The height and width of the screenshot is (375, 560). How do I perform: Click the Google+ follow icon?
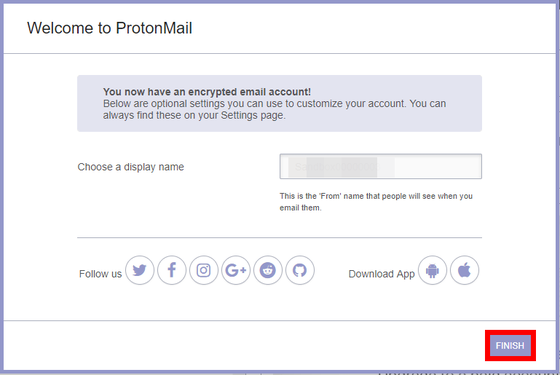236,270
